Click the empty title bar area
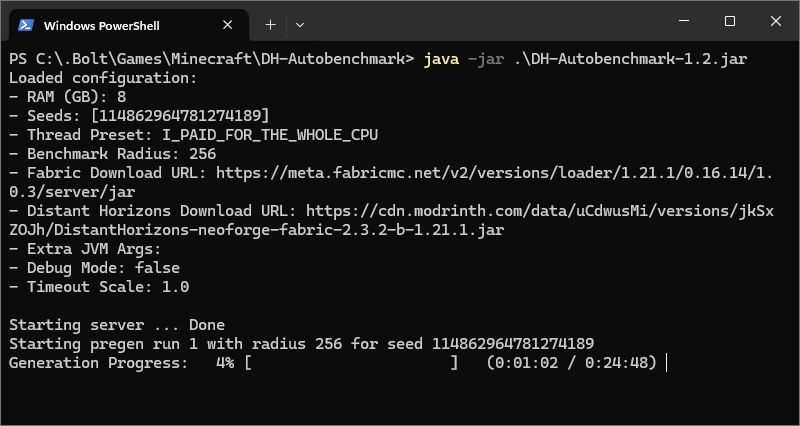The image size is (800, 426). click(480, 22)
